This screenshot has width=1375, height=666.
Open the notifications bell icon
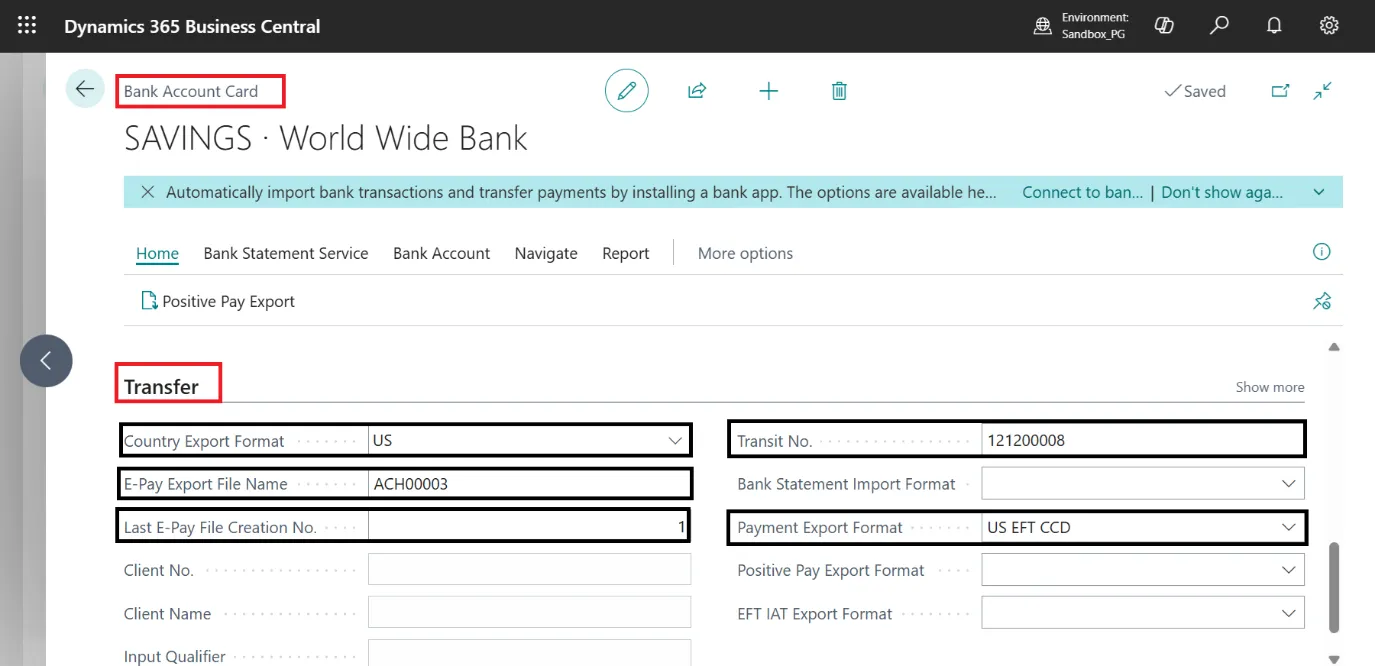pyautogui.click(x=1274, y=26)
